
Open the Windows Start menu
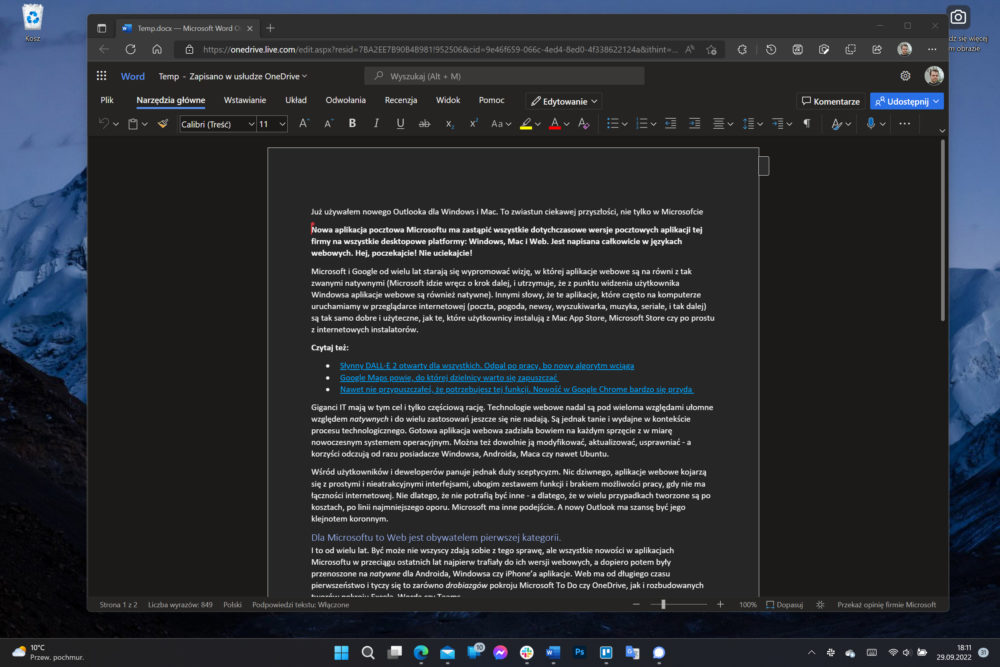341,652
